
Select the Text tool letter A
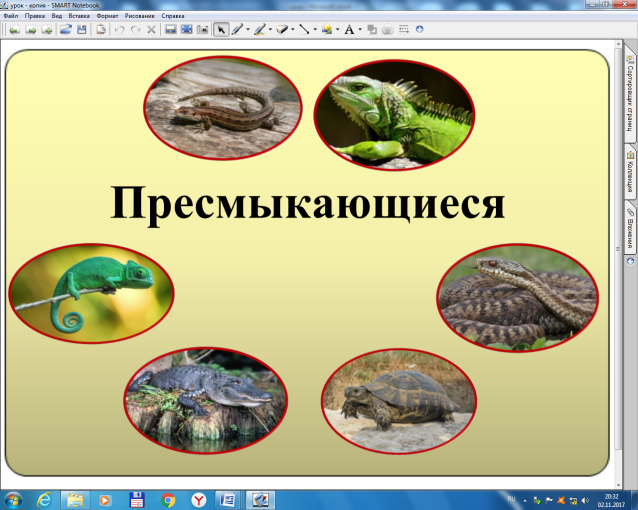point(349,30)
